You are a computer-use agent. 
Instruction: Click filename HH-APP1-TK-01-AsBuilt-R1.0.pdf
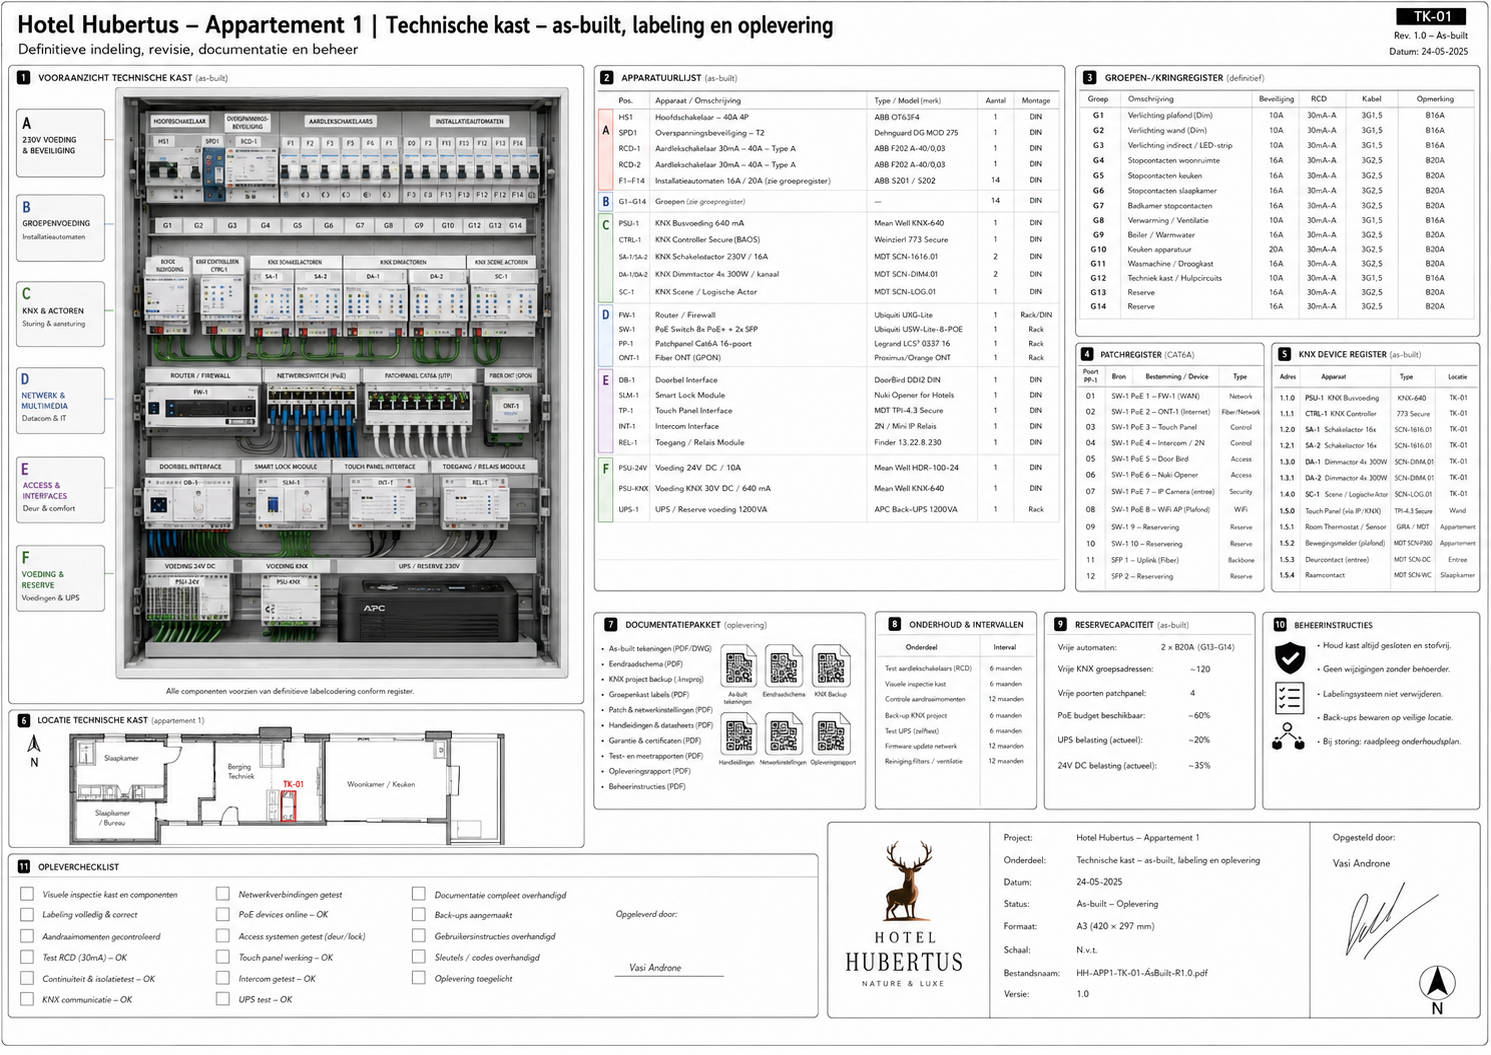click(1142, 972)
